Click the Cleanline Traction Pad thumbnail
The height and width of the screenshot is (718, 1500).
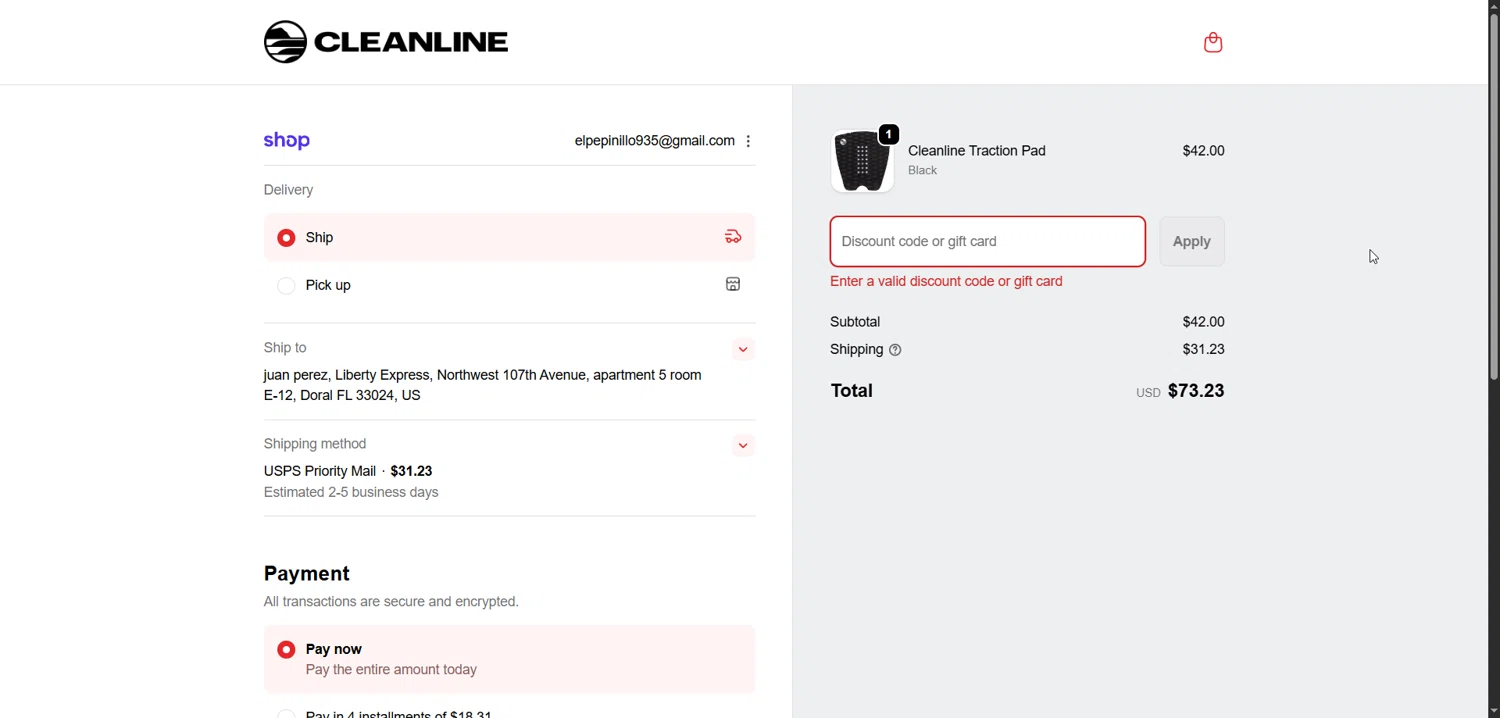862,161
